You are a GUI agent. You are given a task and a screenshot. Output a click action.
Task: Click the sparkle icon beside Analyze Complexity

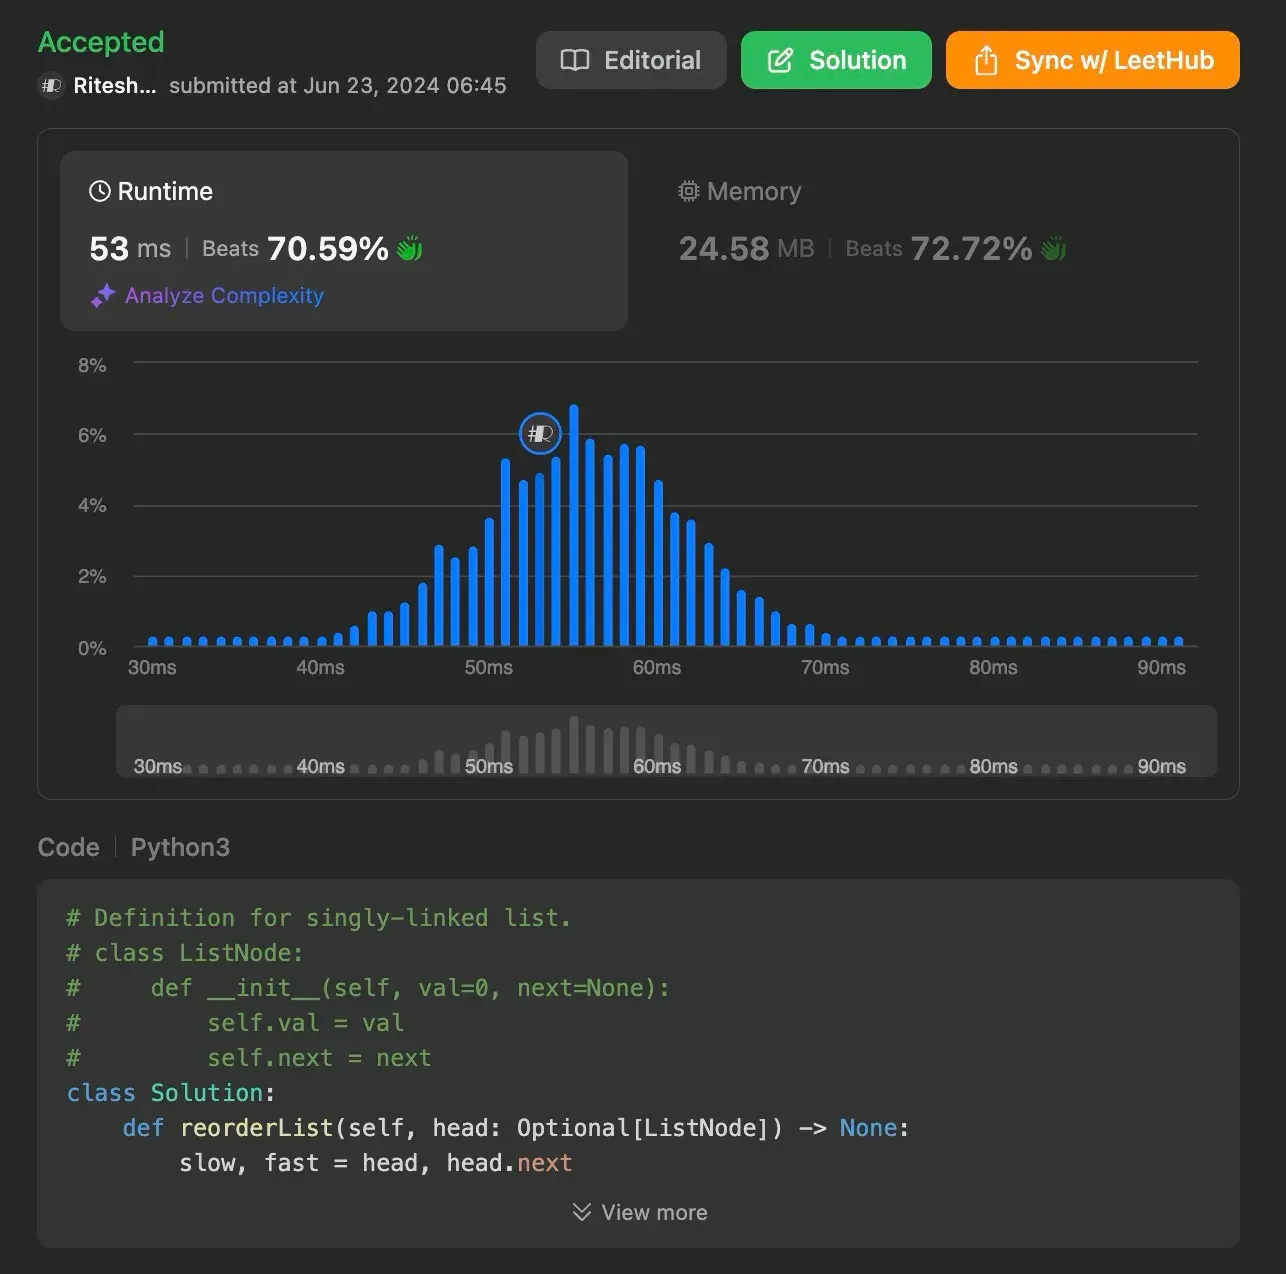click(x=103, y=296)
